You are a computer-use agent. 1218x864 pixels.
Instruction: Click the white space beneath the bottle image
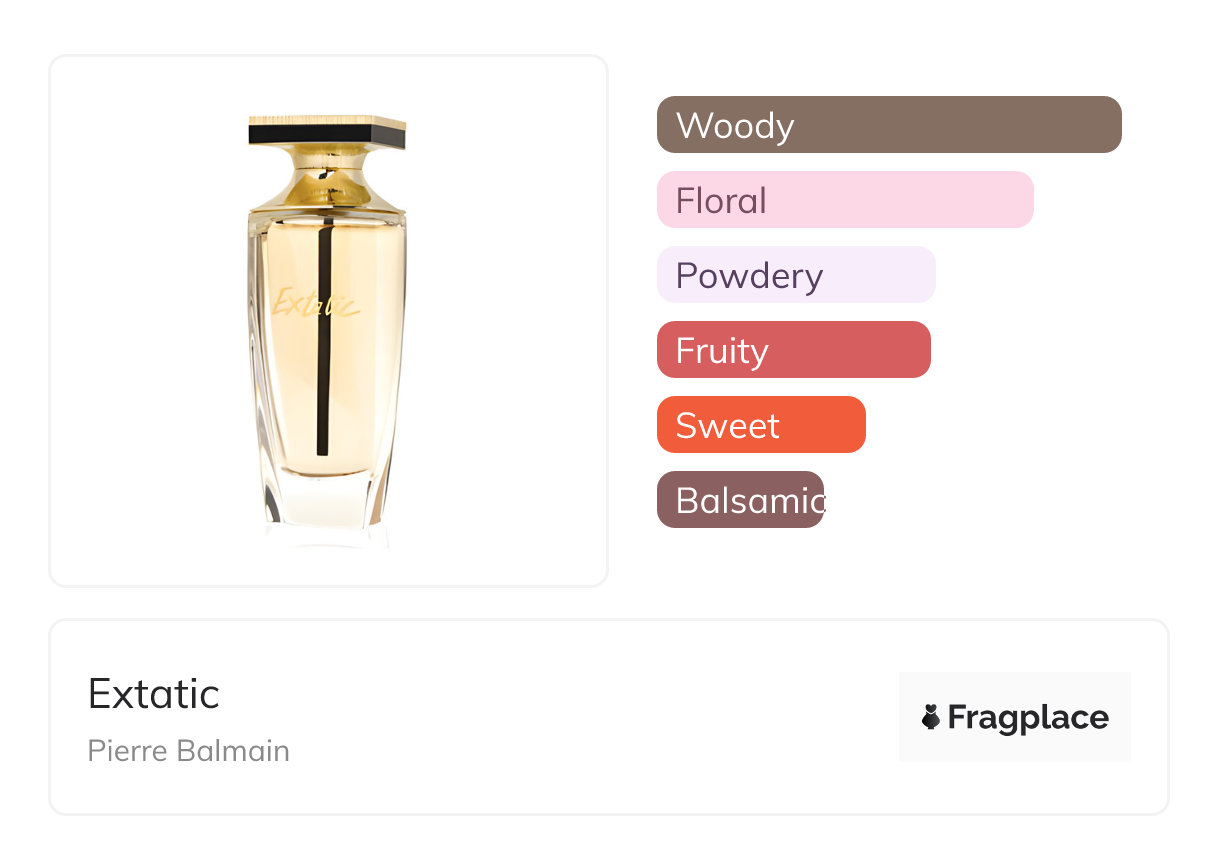pos(328,566)
